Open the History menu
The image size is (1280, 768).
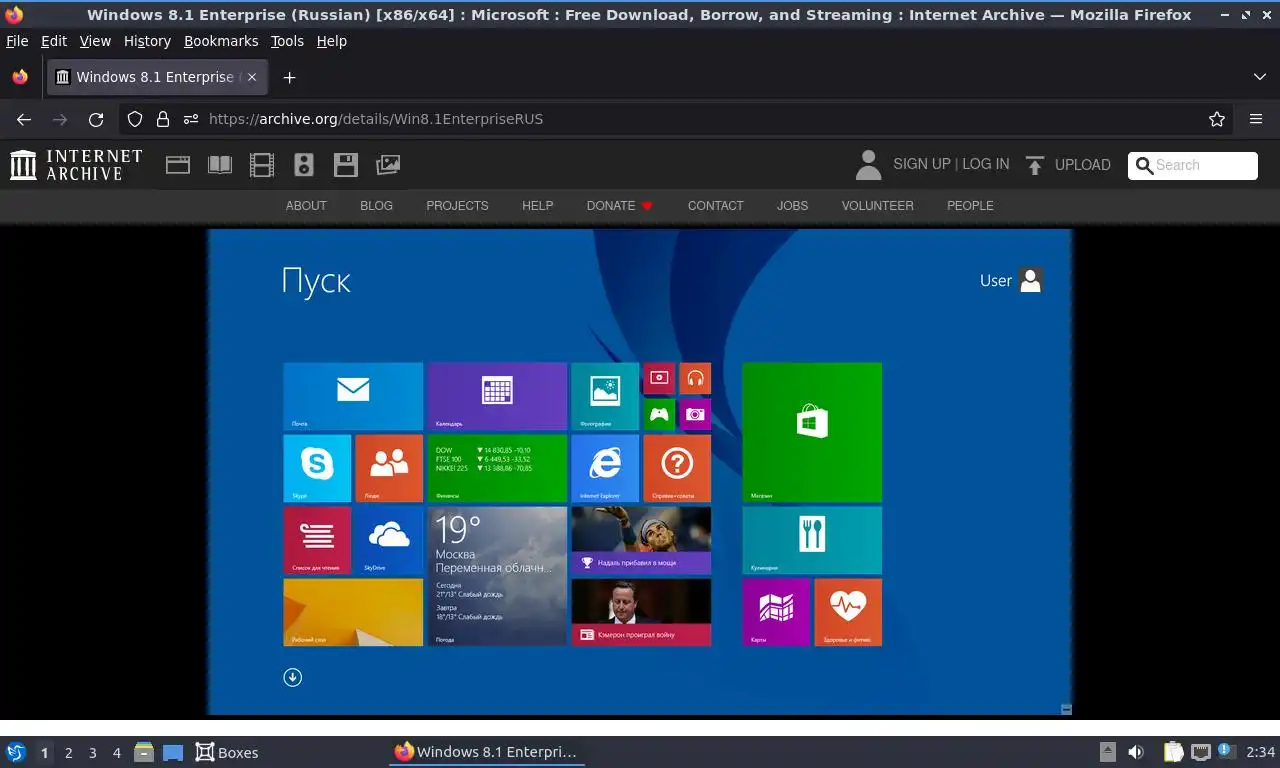pyautogui.click(x=147, y=41)
